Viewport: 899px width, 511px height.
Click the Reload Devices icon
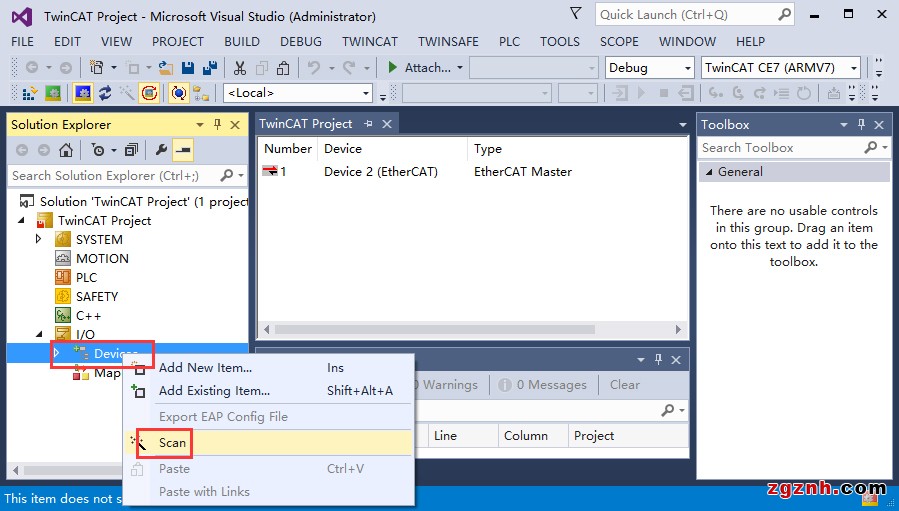click(104, 93)
